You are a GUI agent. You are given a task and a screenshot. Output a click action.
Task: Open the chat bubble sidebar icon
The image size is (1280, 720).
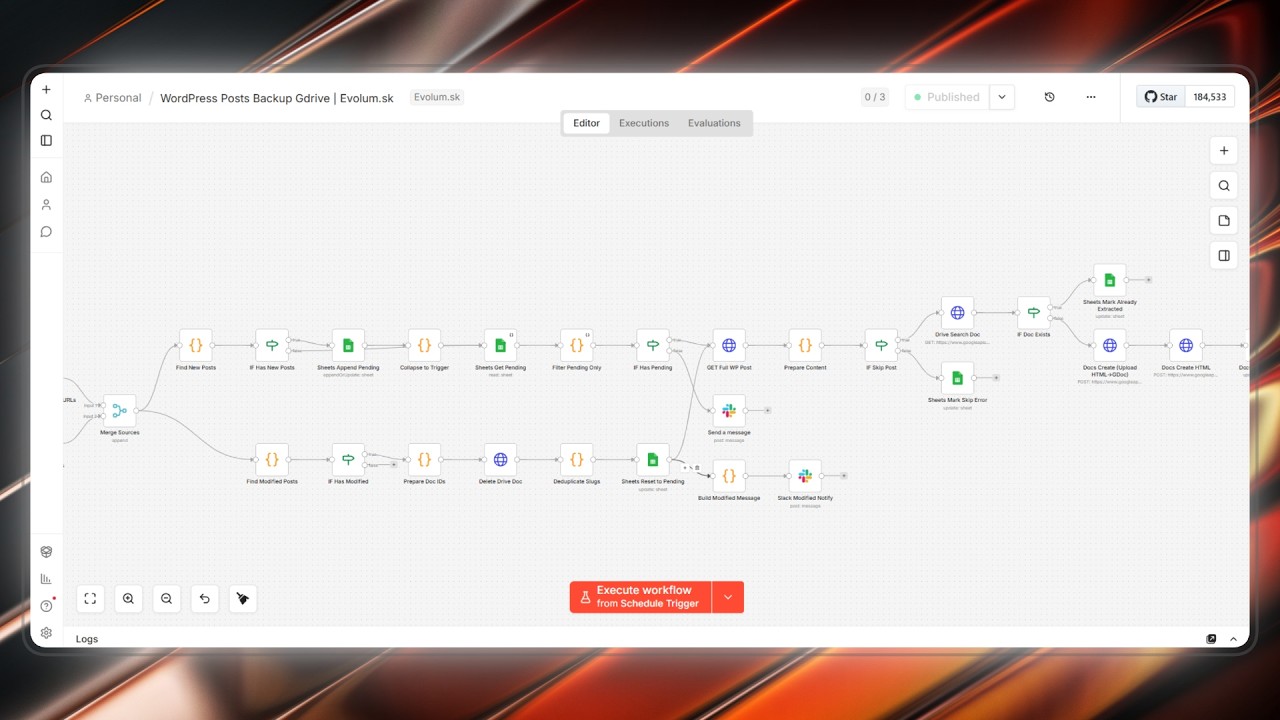(46, 231)
